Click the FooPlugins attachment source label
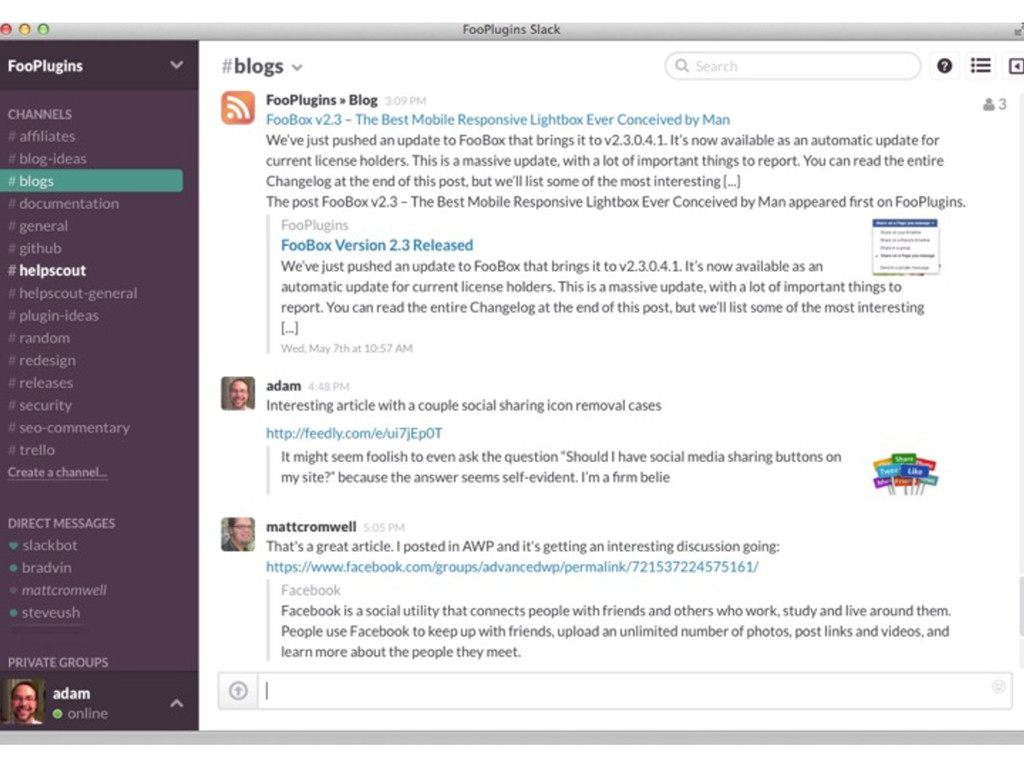 pyautogui.click(x=315, y=225)
